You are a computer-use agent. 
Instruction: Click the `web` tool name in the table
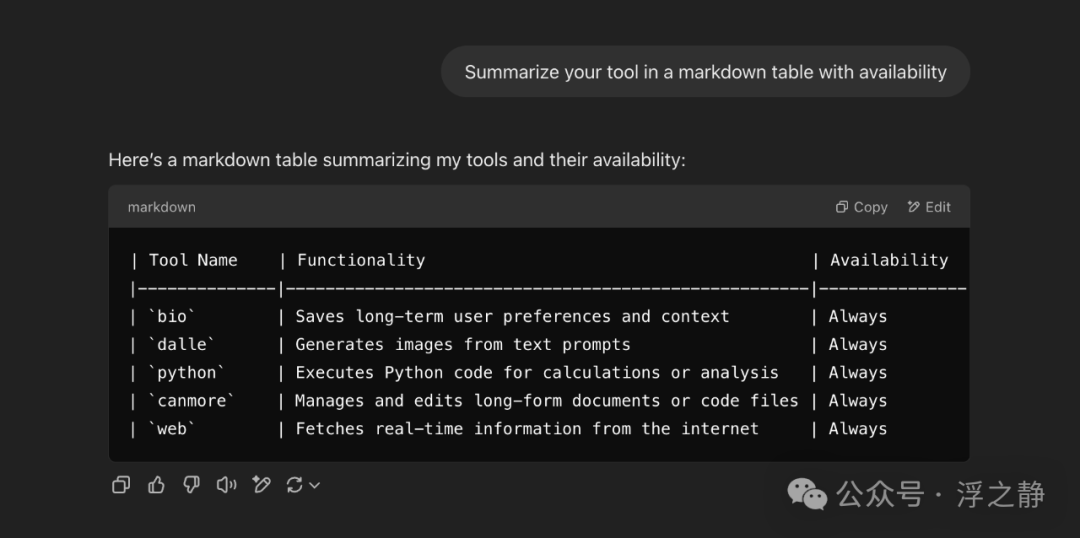pyautogui.click(x=172, y=428)
